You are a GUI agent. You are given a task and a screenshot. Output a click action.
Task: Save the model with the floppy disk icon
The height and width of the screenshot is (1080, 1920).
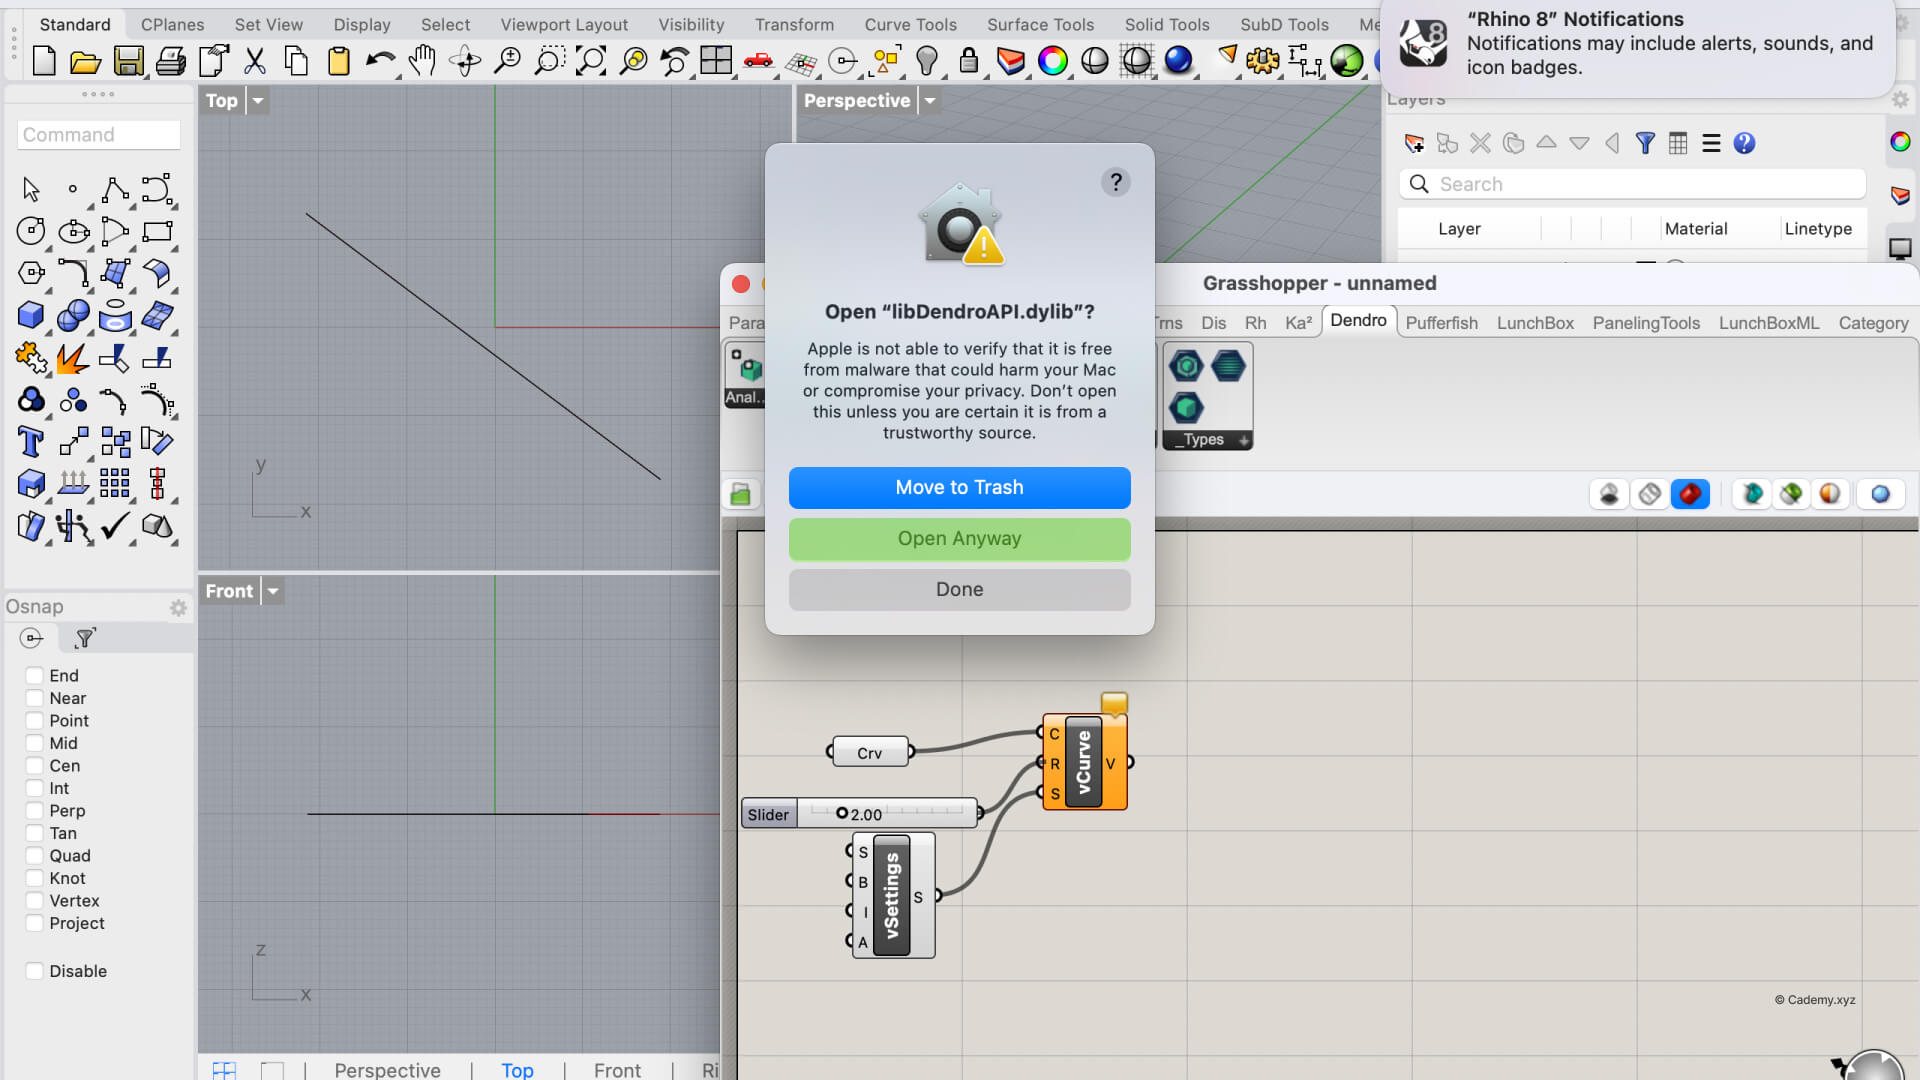[x=128, y=61]
